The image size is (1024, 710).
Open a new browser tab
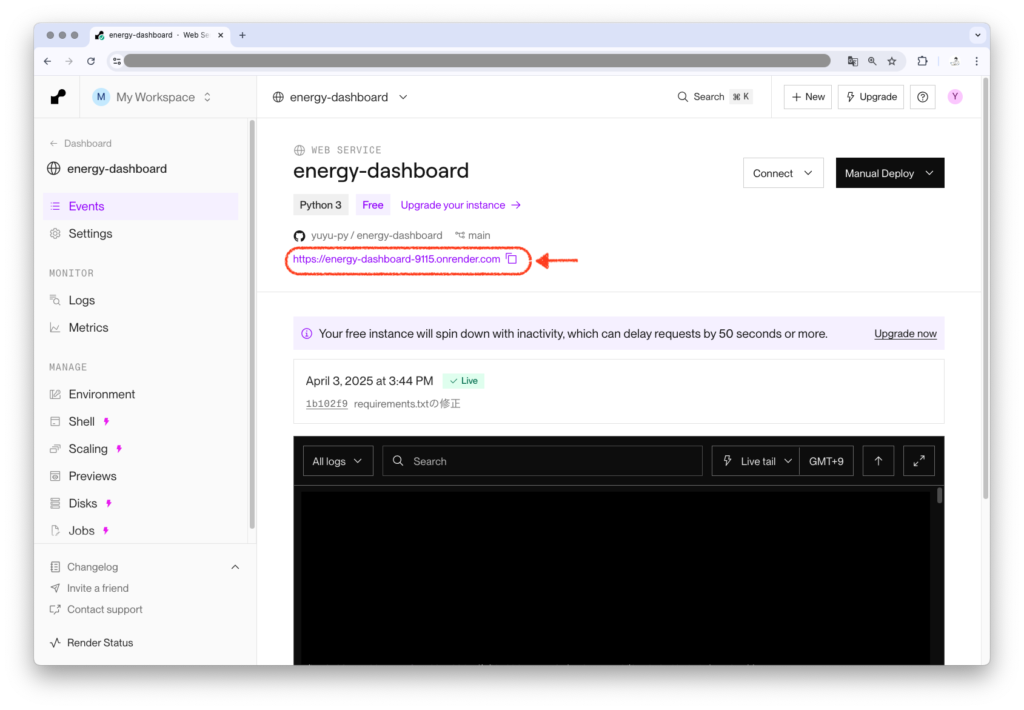(x=242, y=35)
